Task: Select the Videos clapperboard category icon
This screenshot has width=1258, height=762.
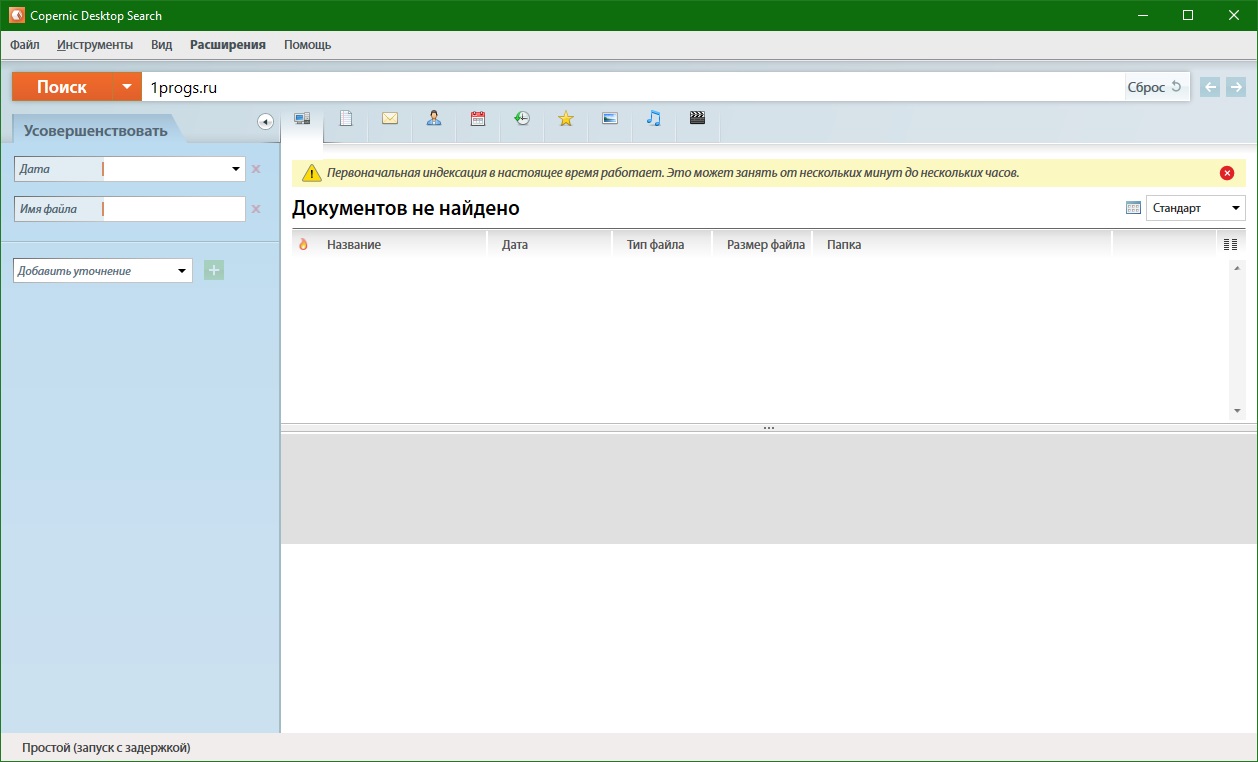Action: tap(698, 118)
